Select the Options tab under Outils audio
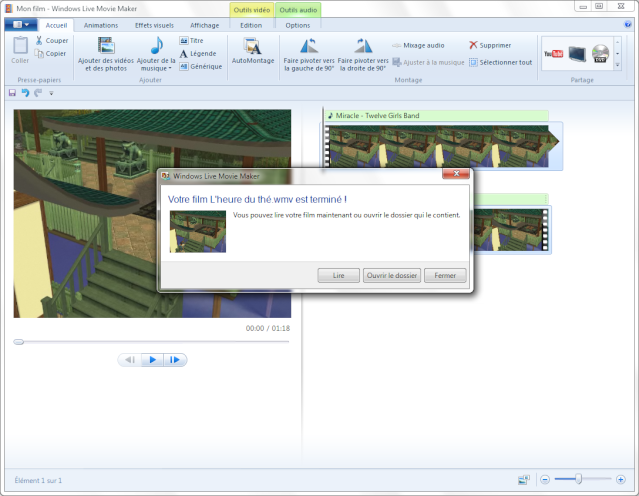 [297, 25]
